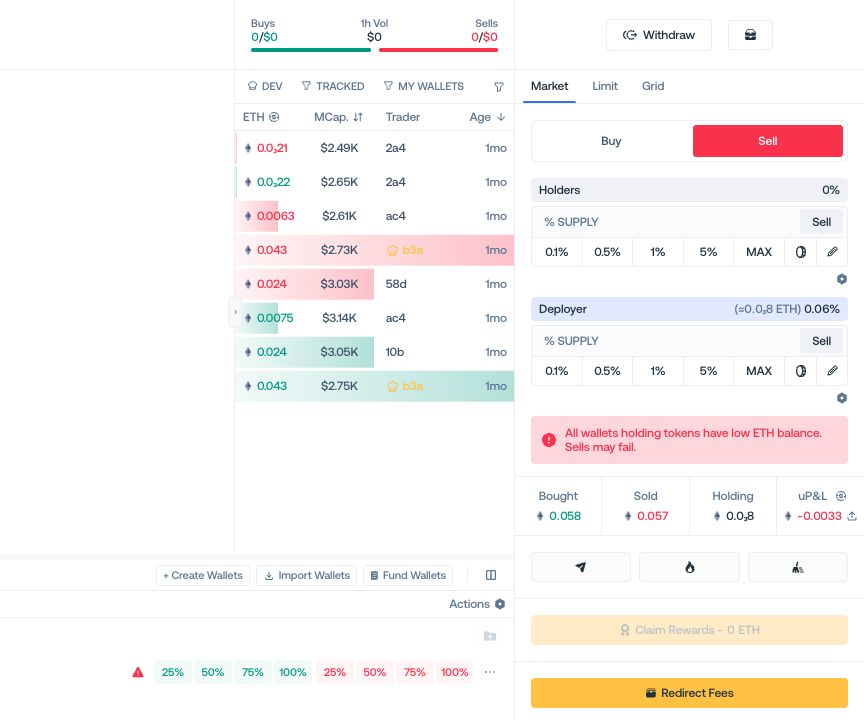The height and width of the screenshot is (720, 864).
Task: Switch to the Grid tab
Action: coord(652,86)
